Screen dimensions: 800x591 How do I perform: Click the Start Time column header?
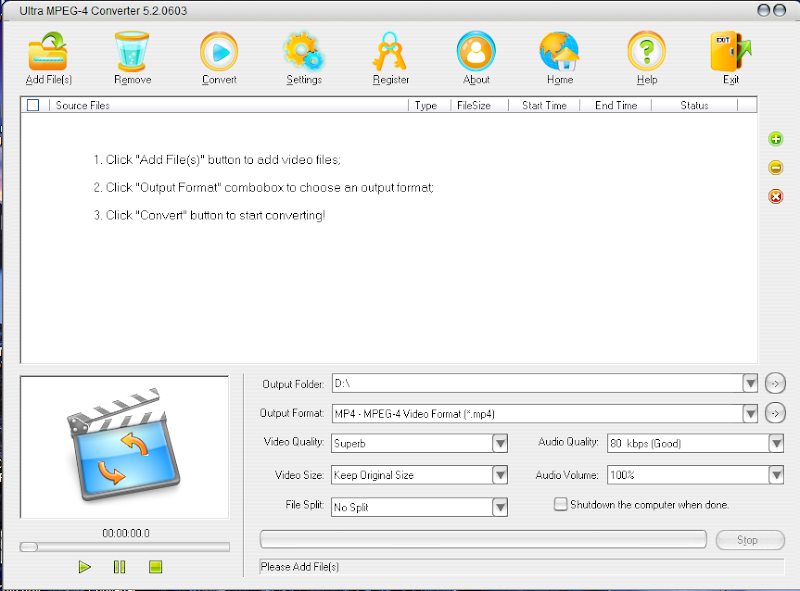tap(544, 105)
